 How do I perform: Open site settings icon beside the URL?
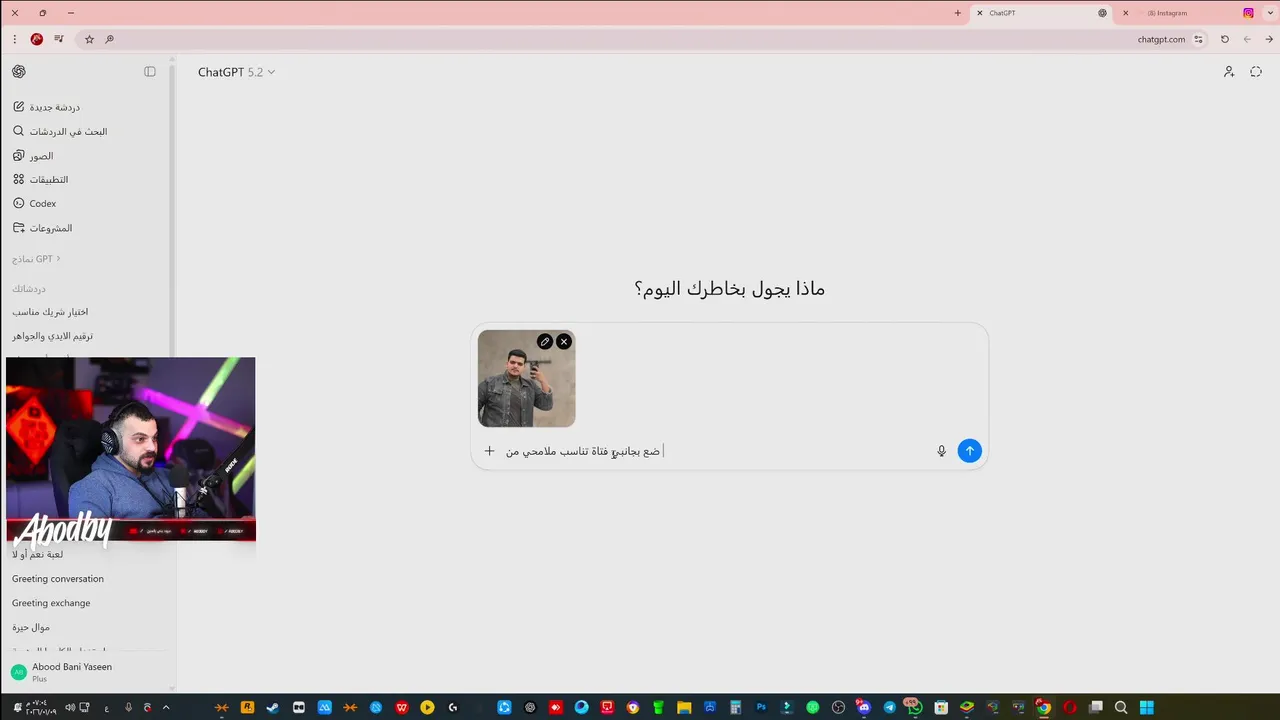click(1199, 39)
